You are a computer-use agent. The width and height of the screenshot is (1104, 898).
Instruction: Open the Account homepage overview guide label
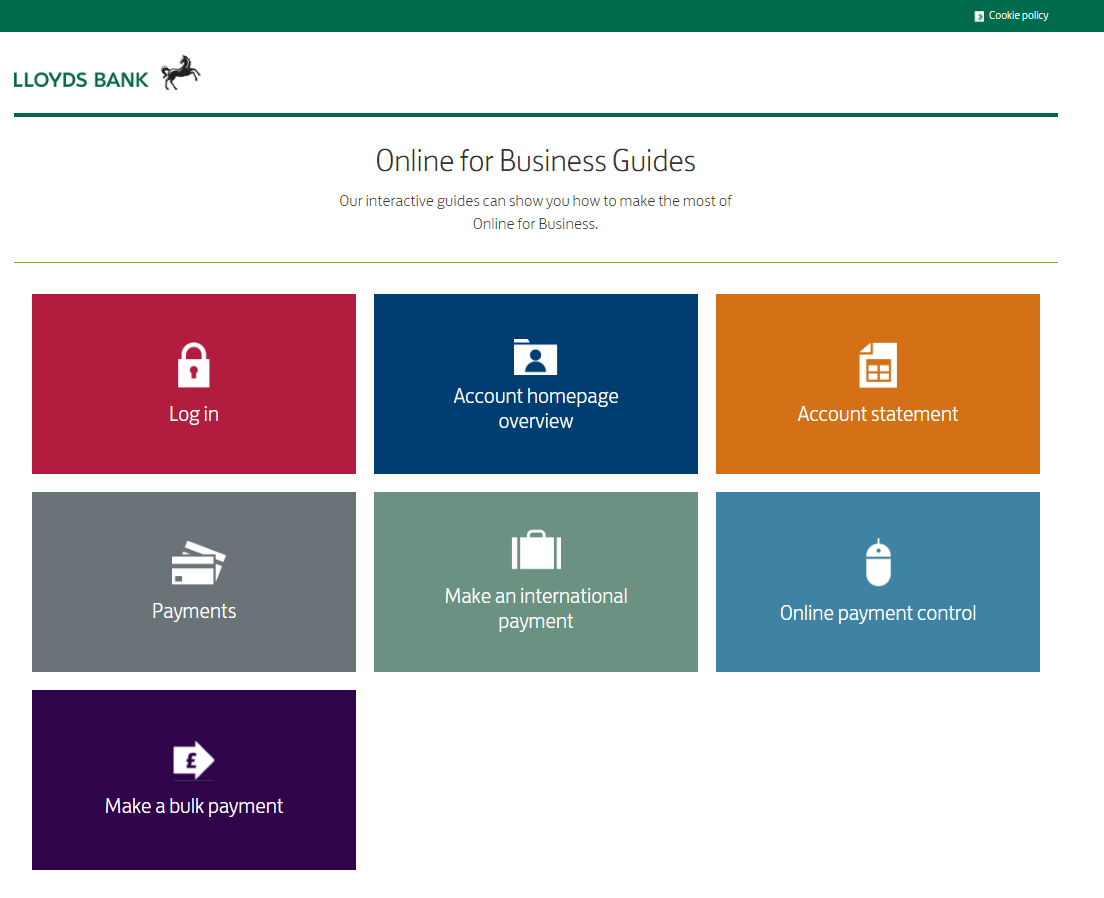[x=536, y=409]
